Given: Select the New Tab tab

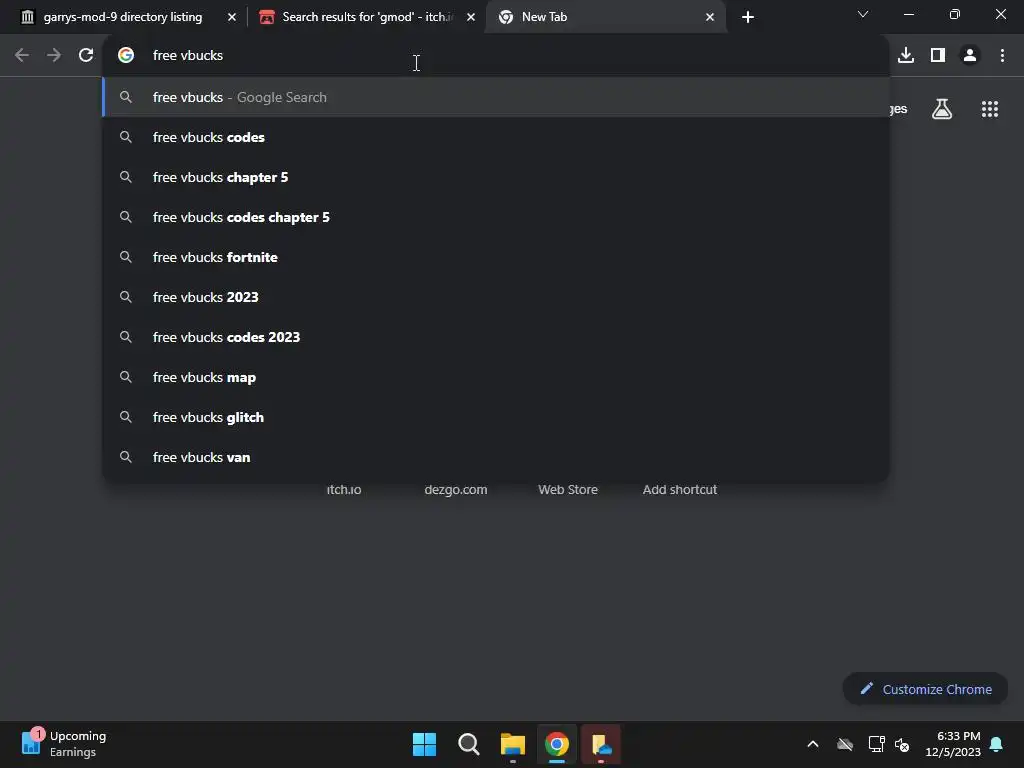Looking at the screenshot, I should pos(605,17).
